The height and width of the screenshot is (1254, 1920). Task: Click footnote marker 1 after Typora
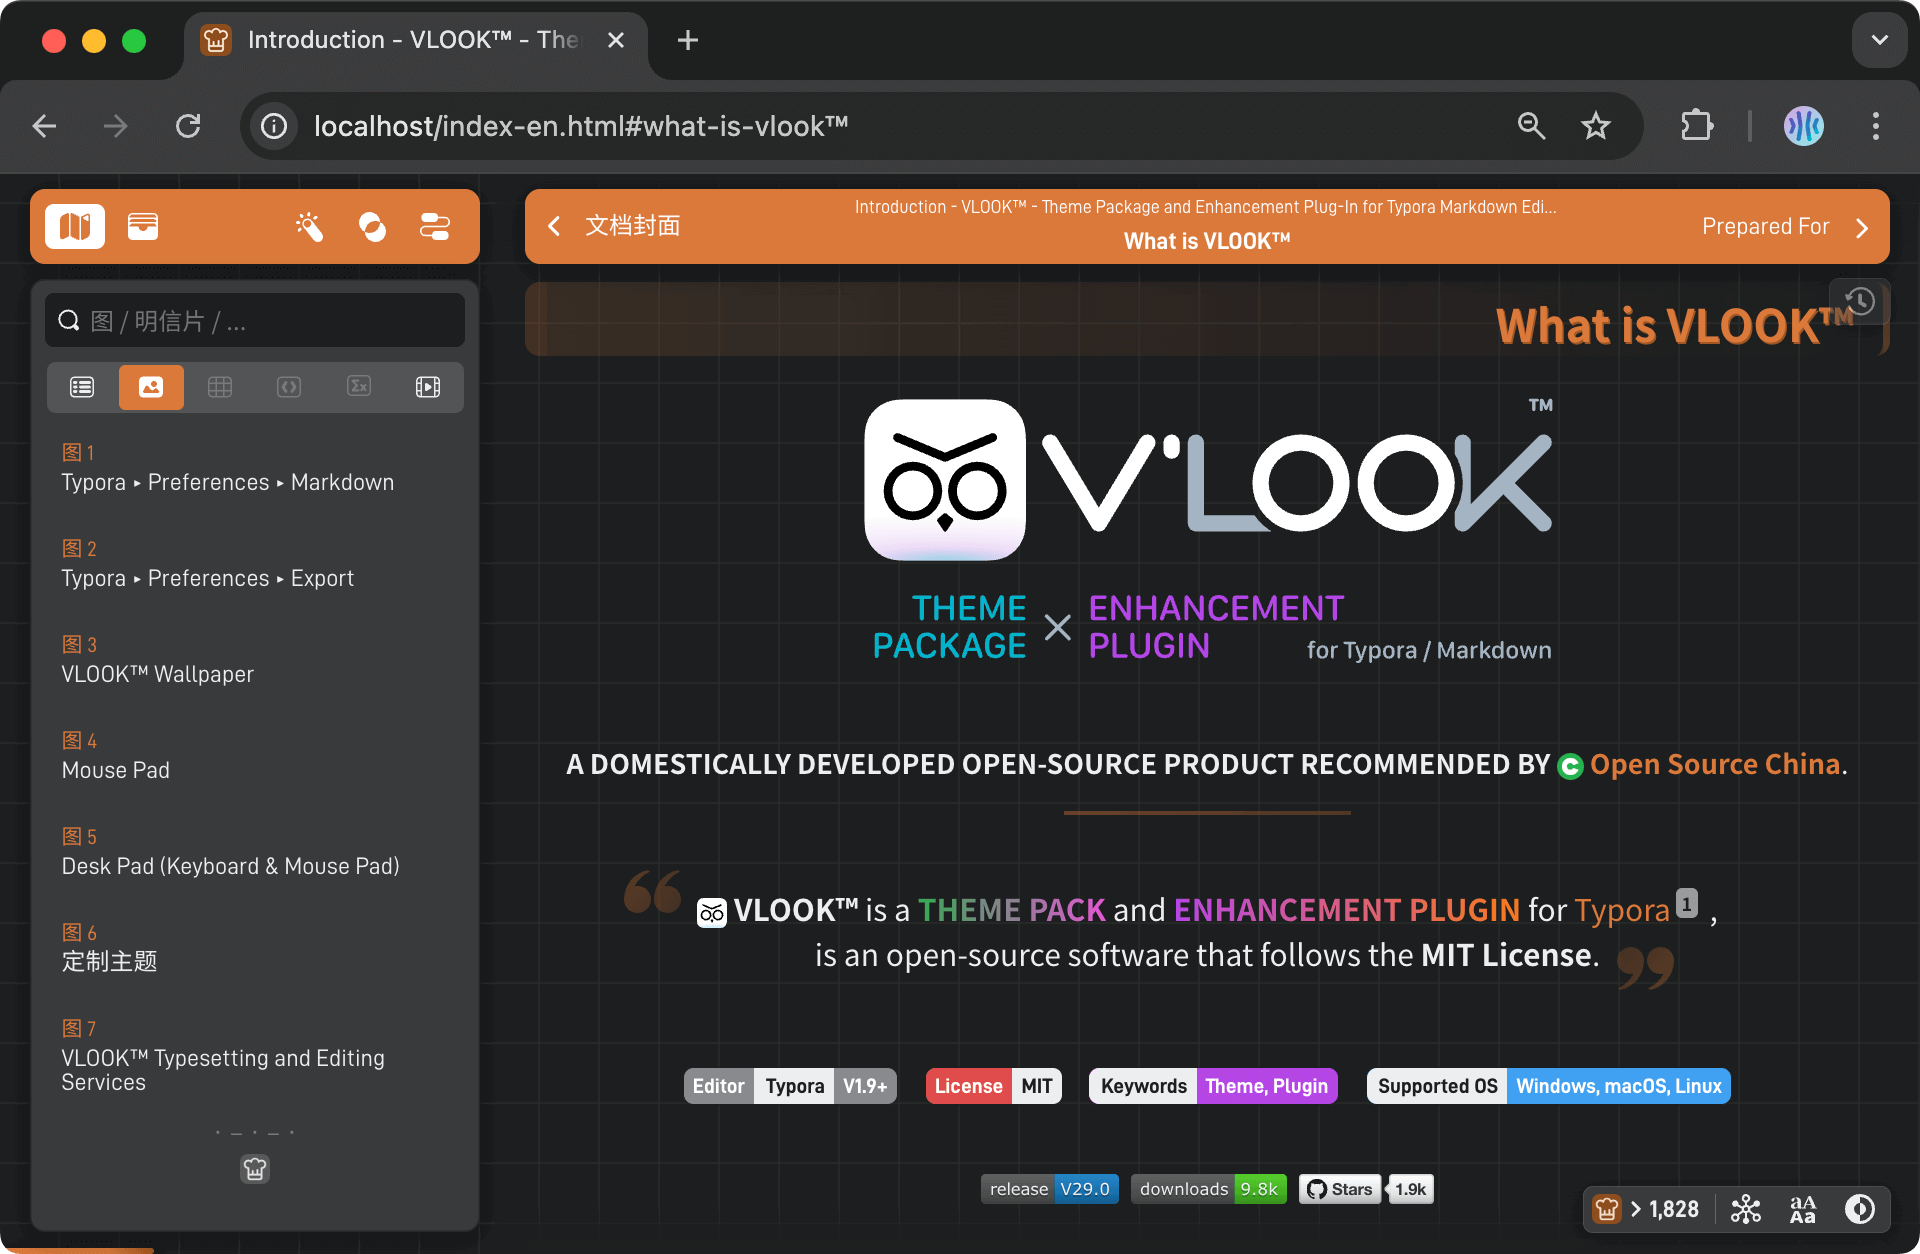1687,904
